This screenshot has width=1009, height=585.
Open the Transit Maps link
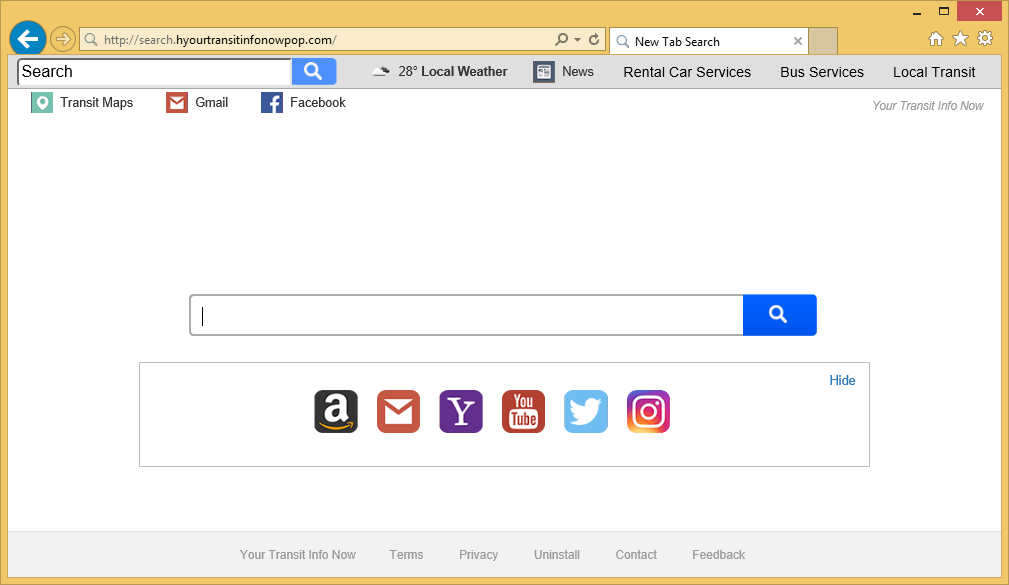[x=97, y=102]
